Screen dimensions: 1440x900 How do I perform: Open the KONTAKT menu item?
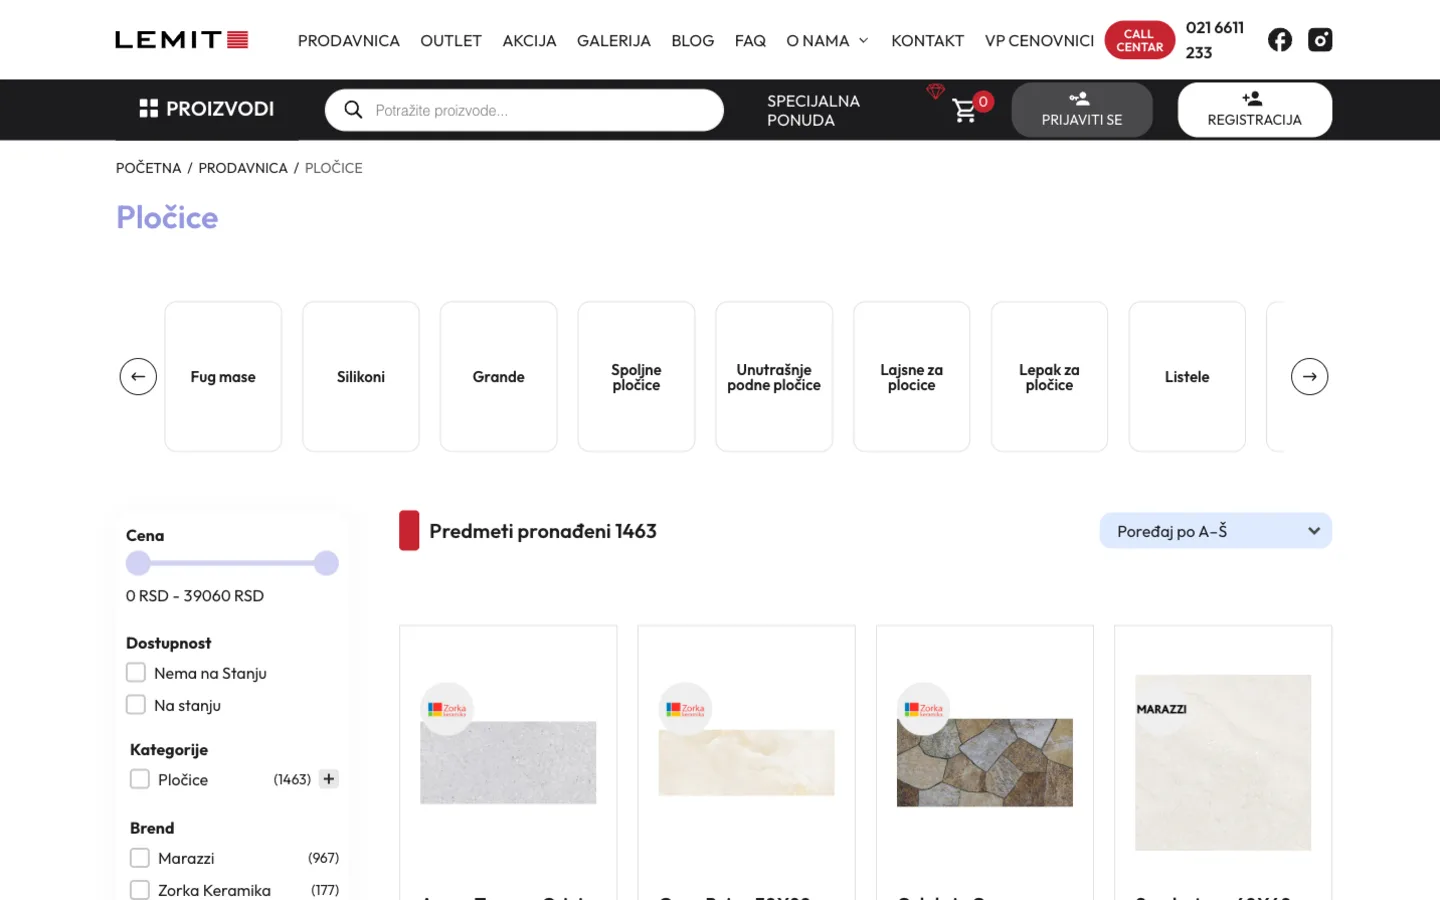point(928,41)
